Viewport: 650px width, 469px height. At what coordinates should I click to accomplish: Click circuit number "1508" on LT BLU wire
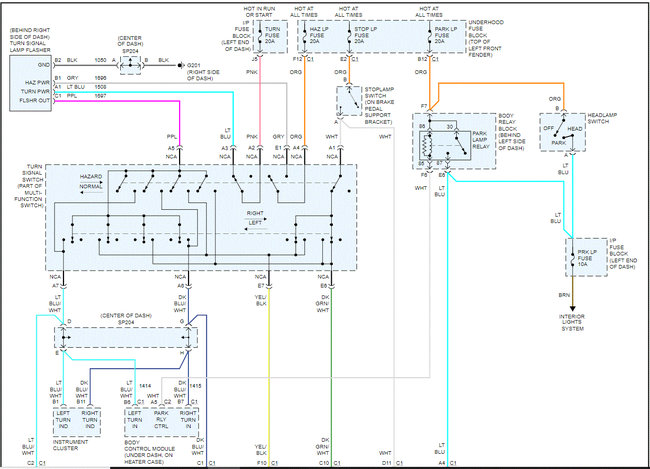(x=100, y=87)
